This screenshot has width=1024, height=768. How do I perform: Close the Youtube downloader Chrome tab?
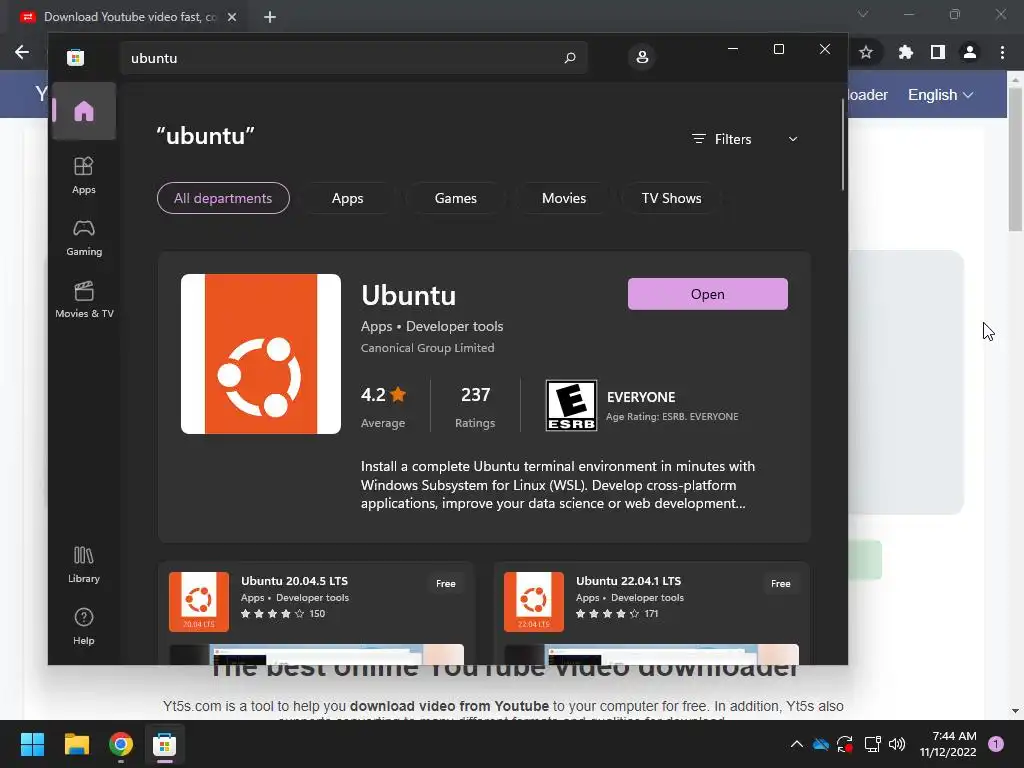pyautogui.click(x=232, y=17)
